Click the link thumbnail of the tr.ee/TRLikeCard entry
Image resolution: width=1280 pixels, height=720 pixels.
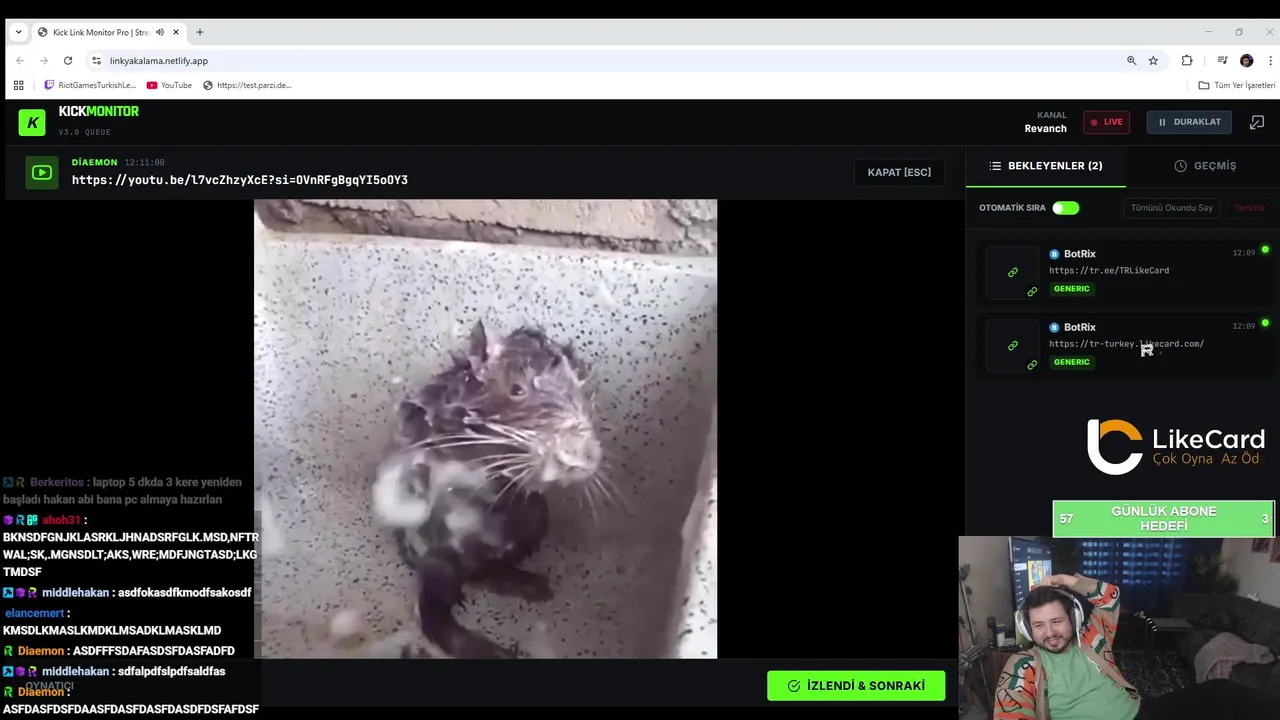coord(1013,272)
